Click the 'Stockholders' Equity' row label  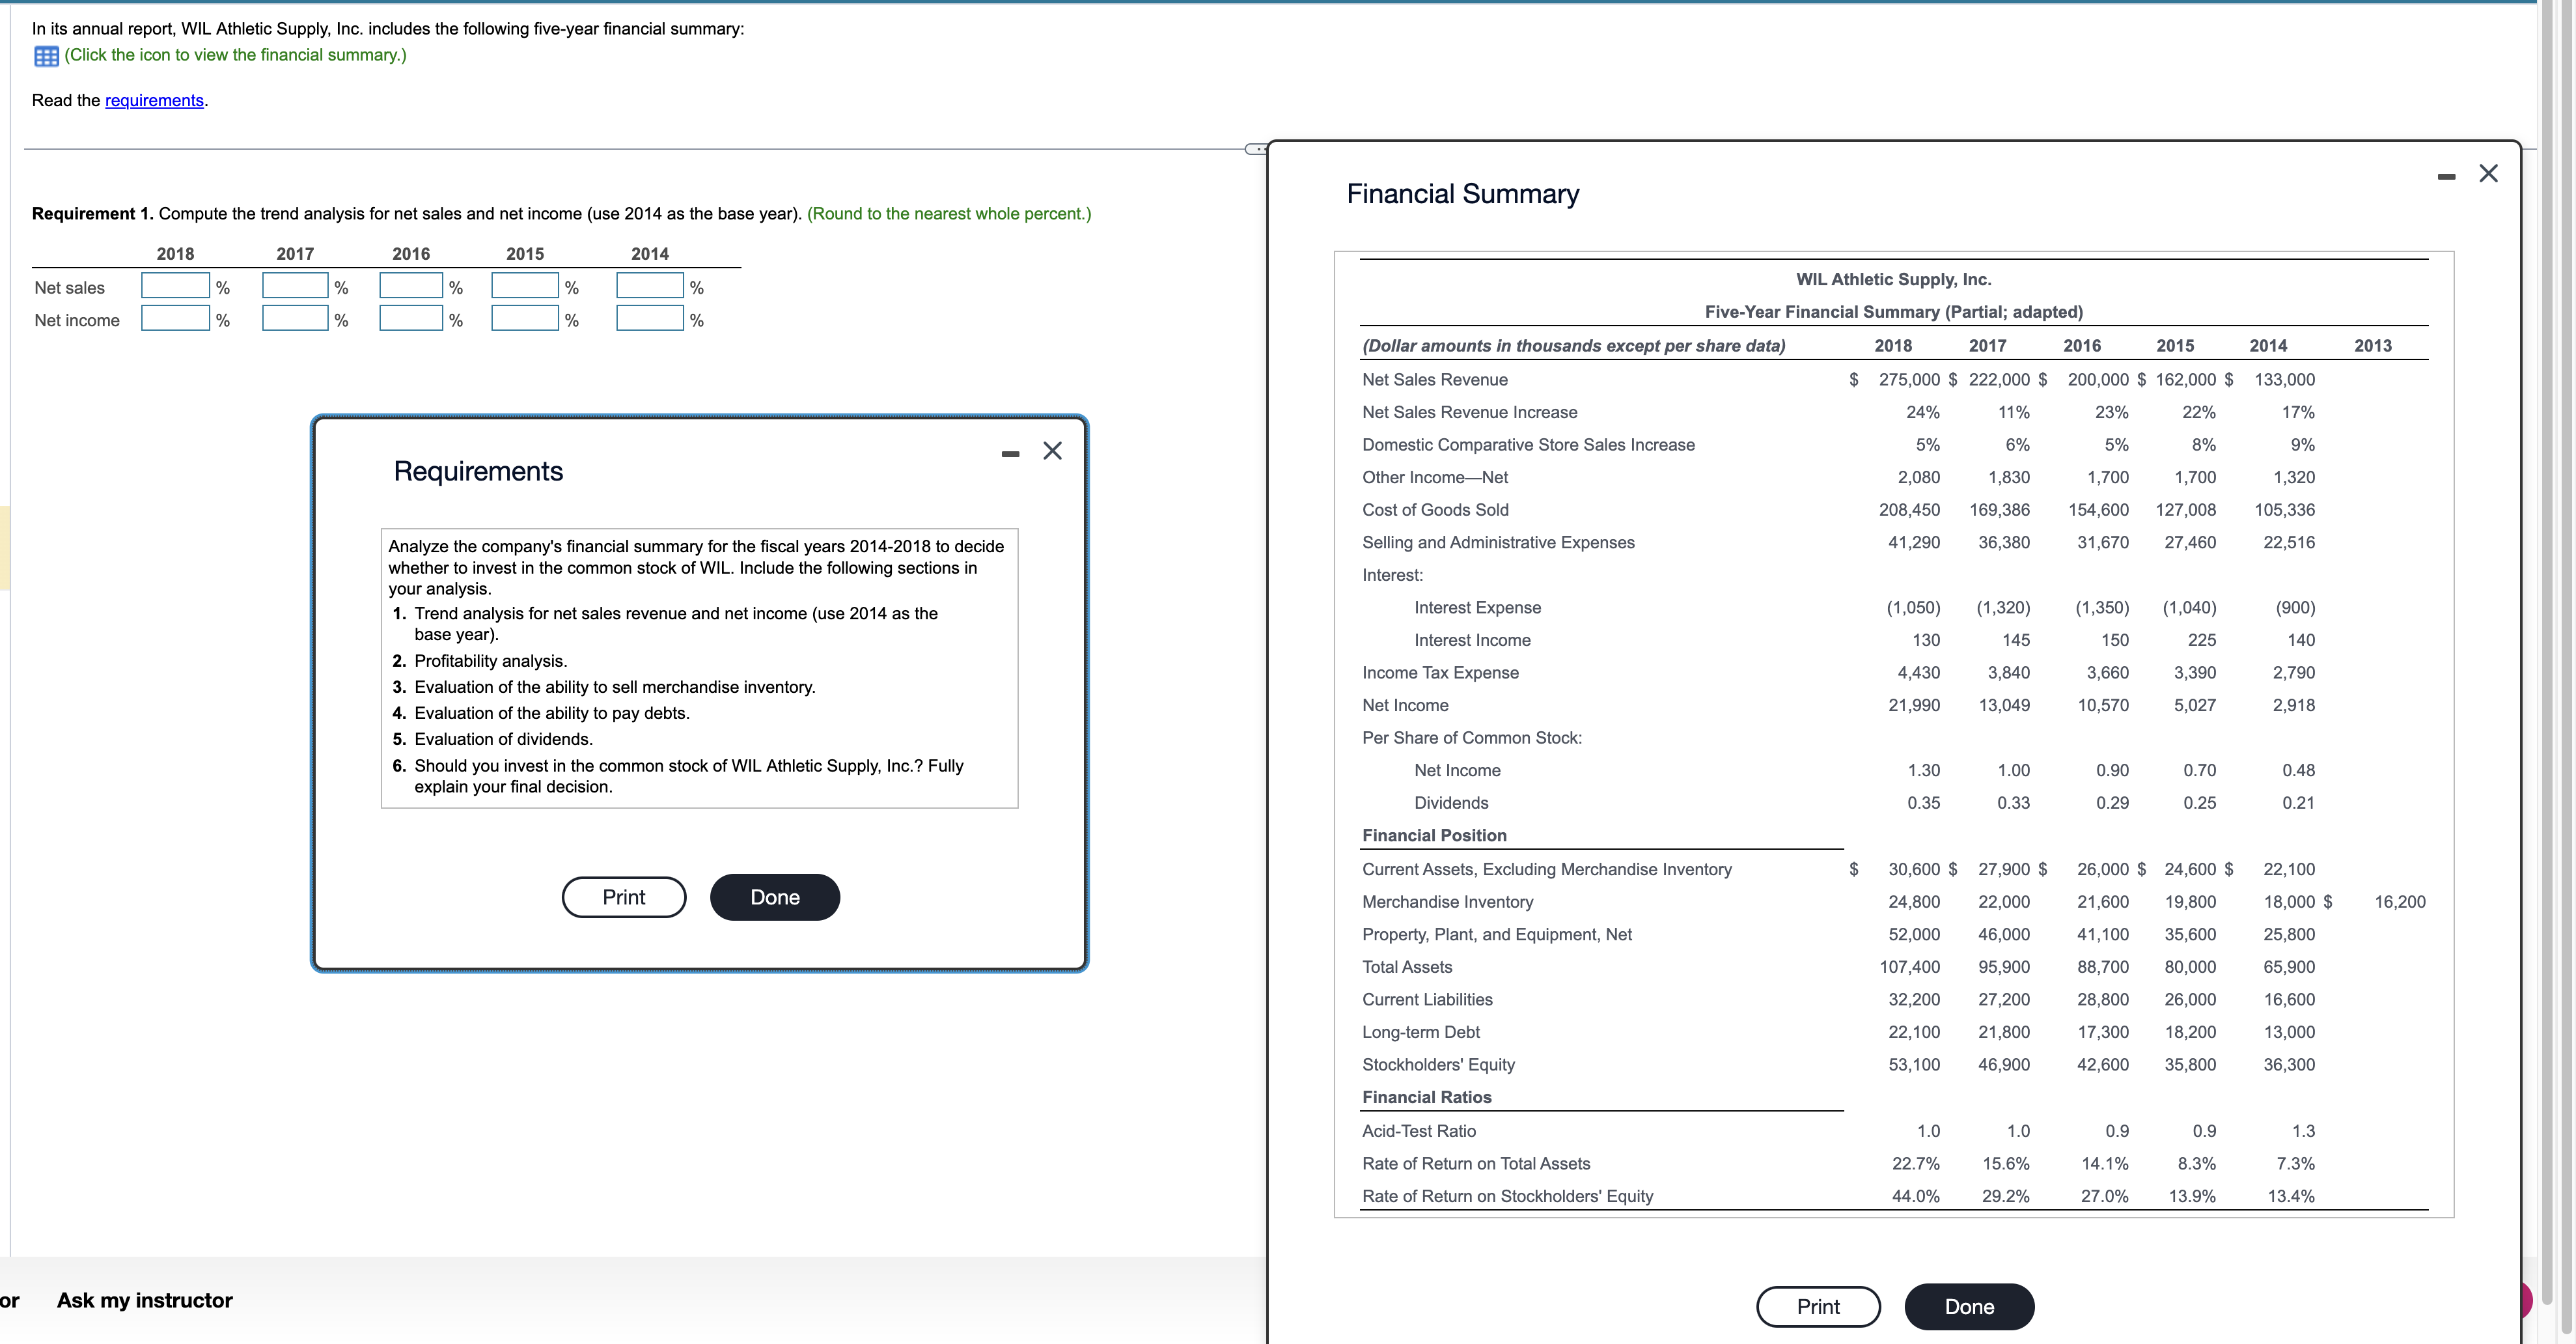point(1438,1065)
